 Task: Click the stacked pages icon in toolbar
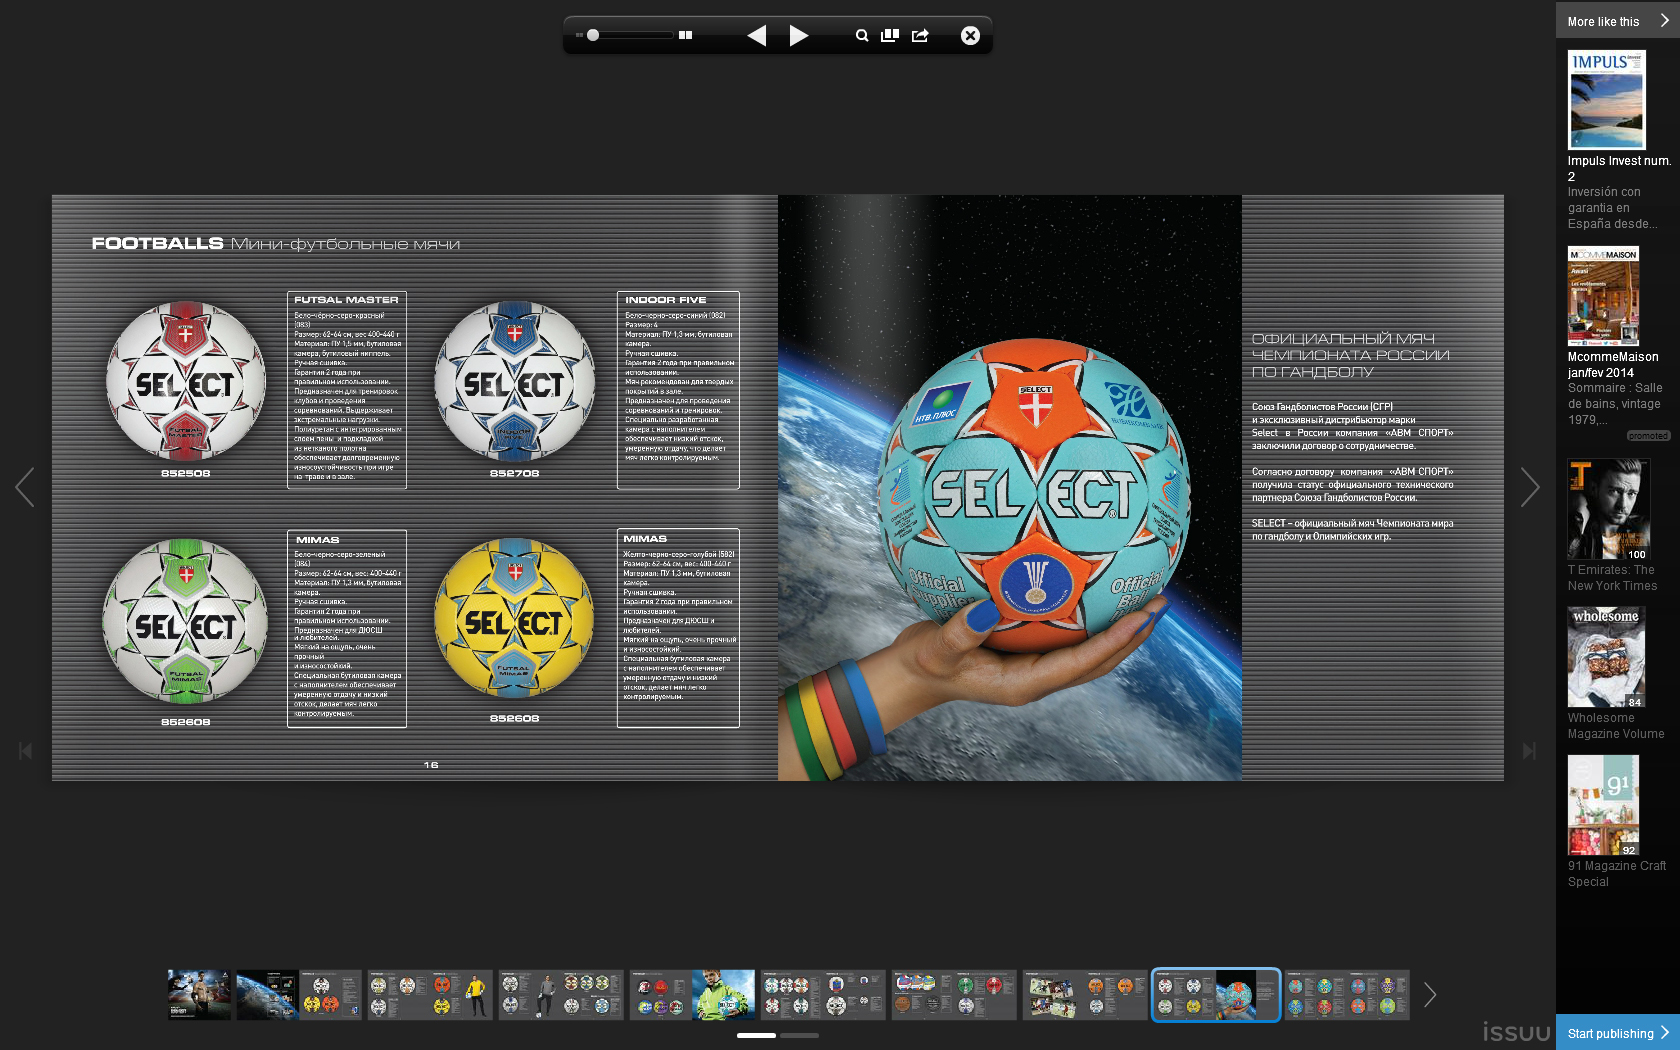coord(890,36)
